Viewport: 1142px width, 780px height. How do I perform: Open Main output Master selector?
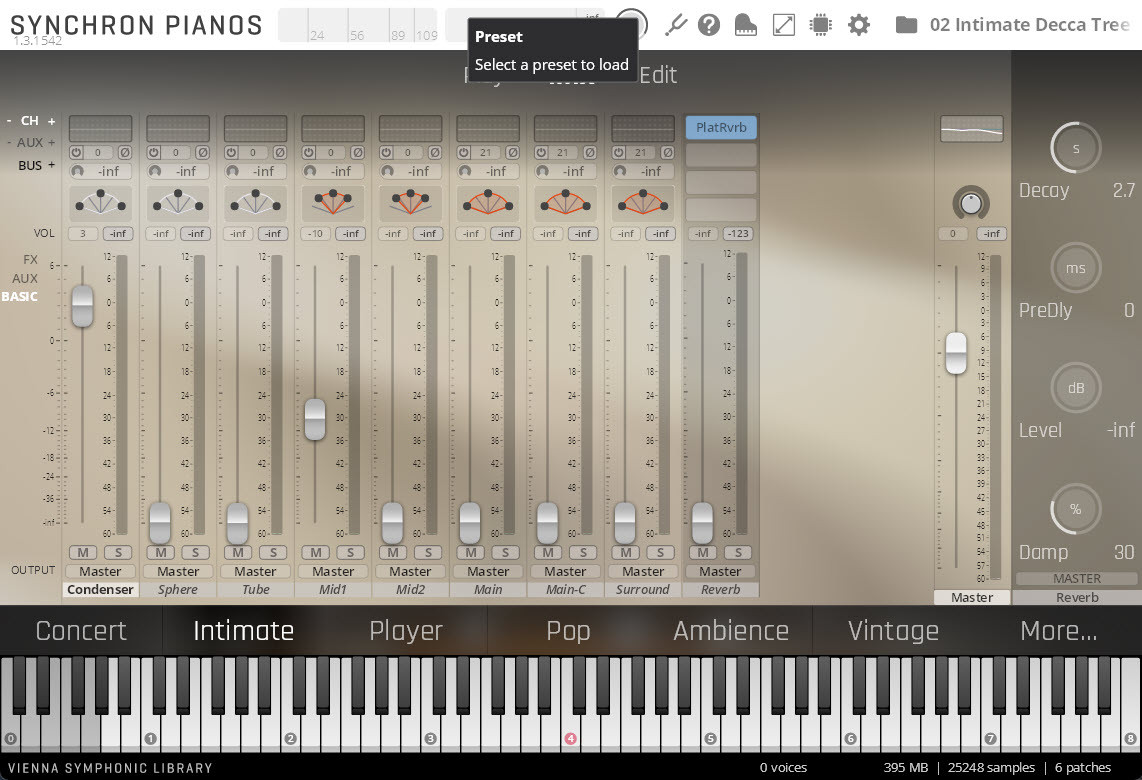tap(488, 572)
